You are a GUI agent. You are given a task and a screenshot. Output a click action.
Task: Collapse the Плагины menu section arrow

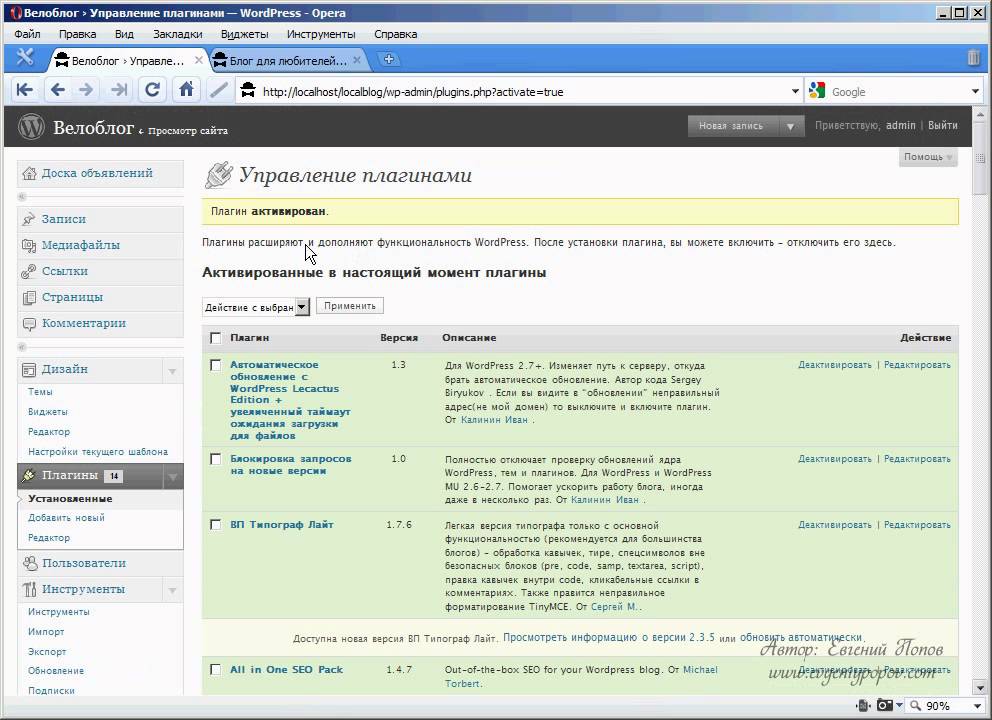[172, 476]
